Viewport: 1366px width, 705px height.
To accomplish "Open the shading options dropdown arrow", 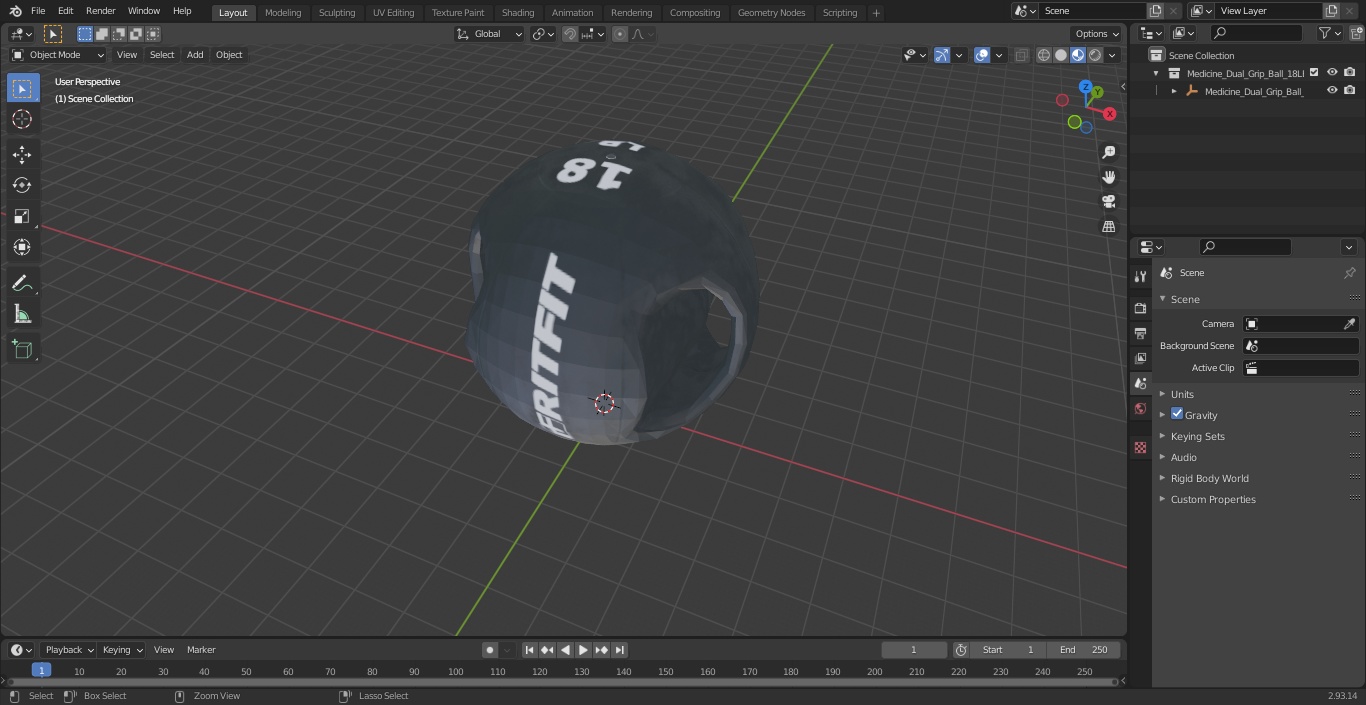I will 1112,55.
